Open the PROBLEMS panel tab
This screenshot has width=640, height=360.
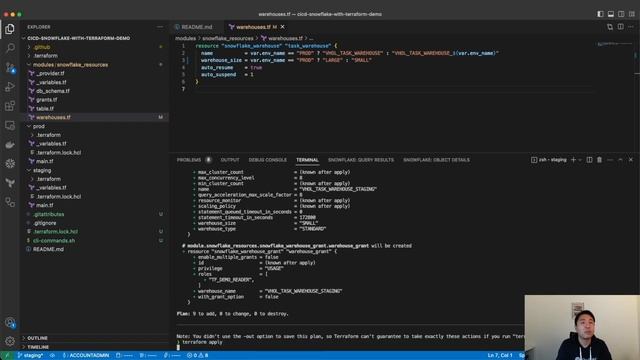[189, 160]
